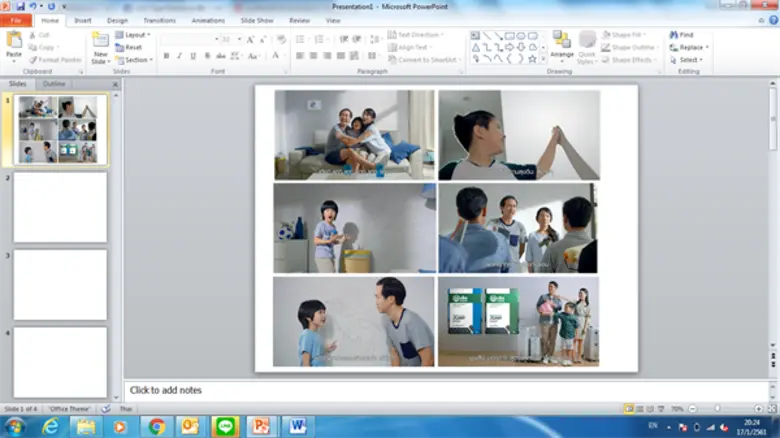
Task: Toggle Bold formatting
Action: [165, 56]
